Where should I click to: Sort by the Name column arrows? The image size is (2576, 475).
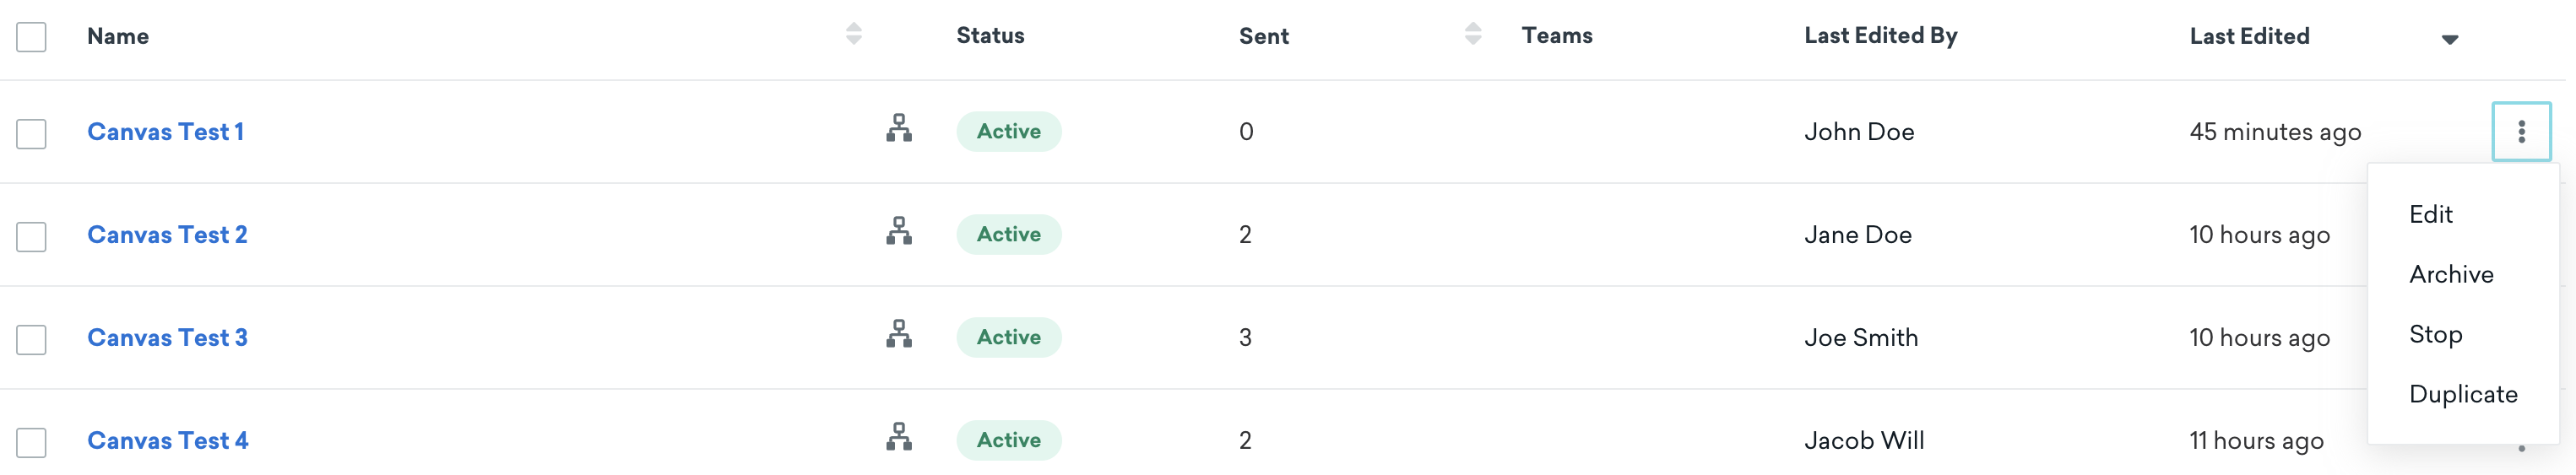click(x=853, y=34)
